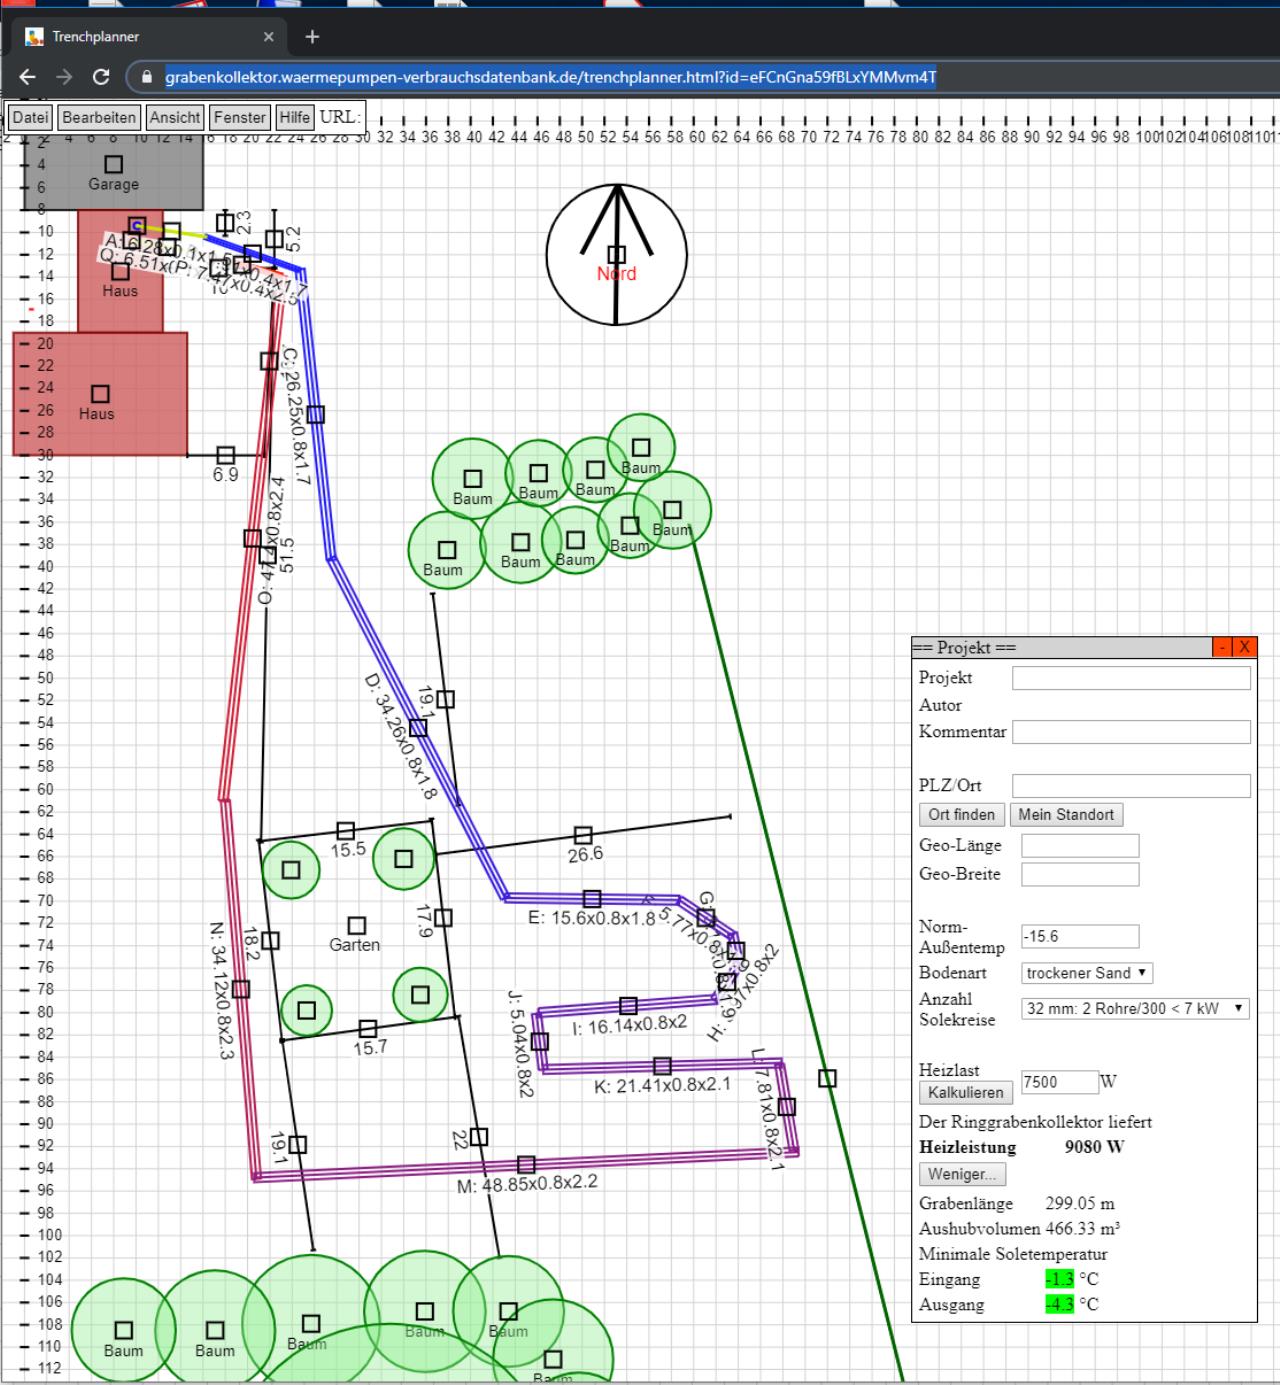Click the Heizlast field showing 7500
This screenshot has height=1385, width=1280.
pyautogui.click(x=1060, y=1082)
